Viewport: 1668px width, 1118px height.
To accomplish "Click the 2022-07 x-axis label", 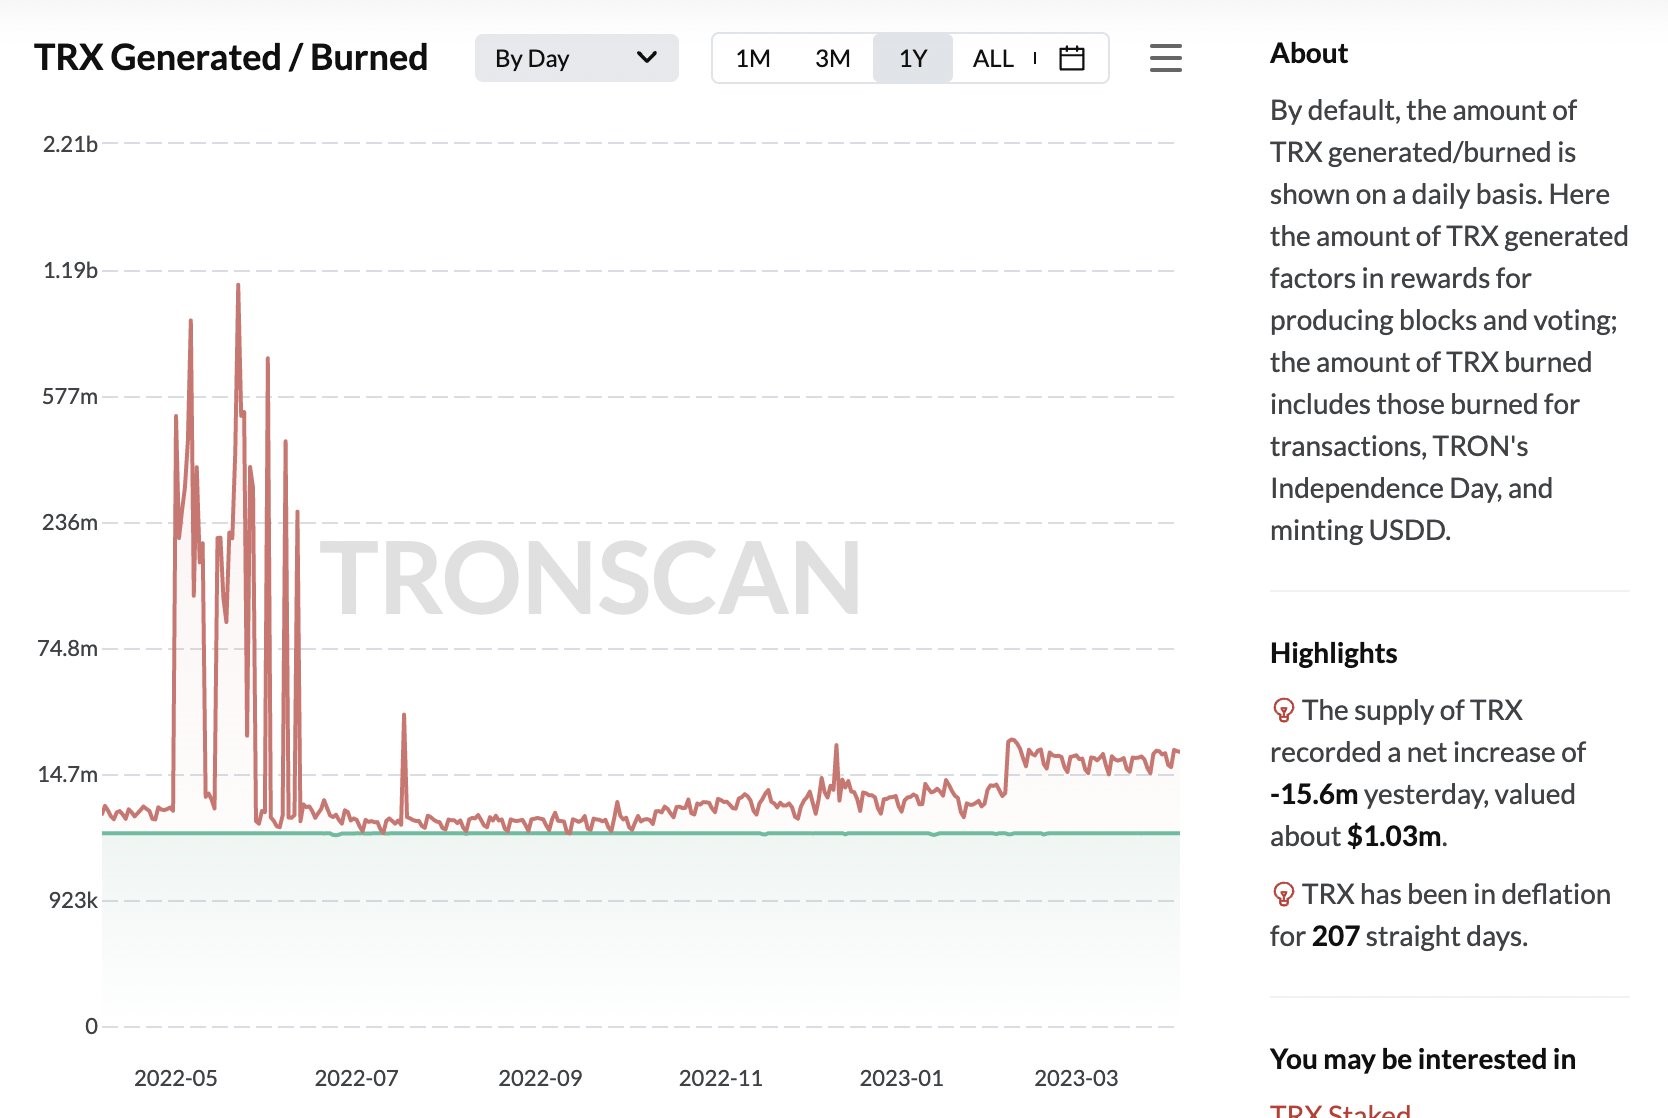I will [x=357, y=1078].
